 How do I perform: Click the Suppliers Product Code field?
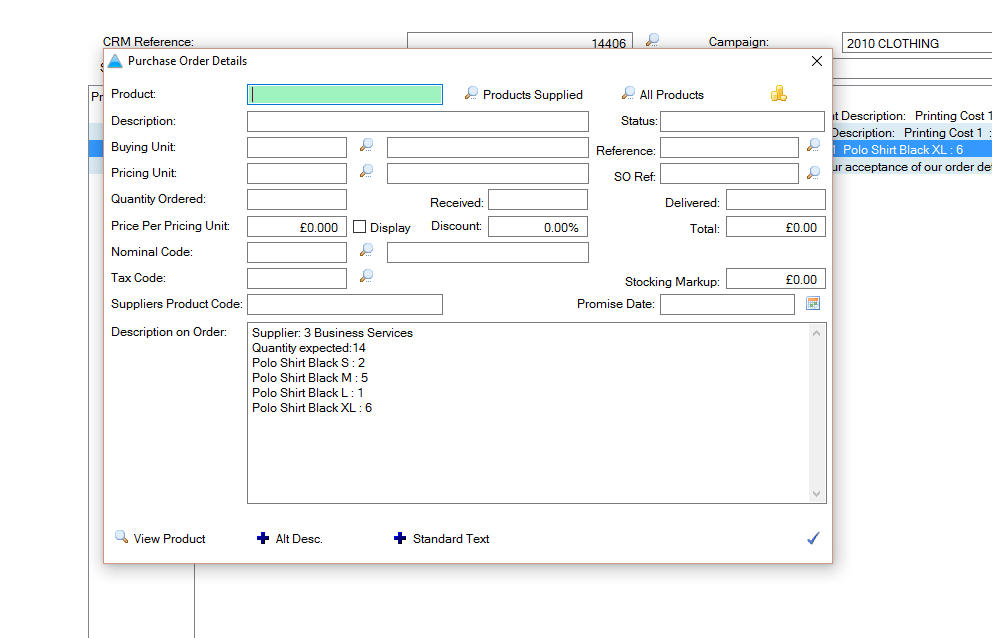345,304
